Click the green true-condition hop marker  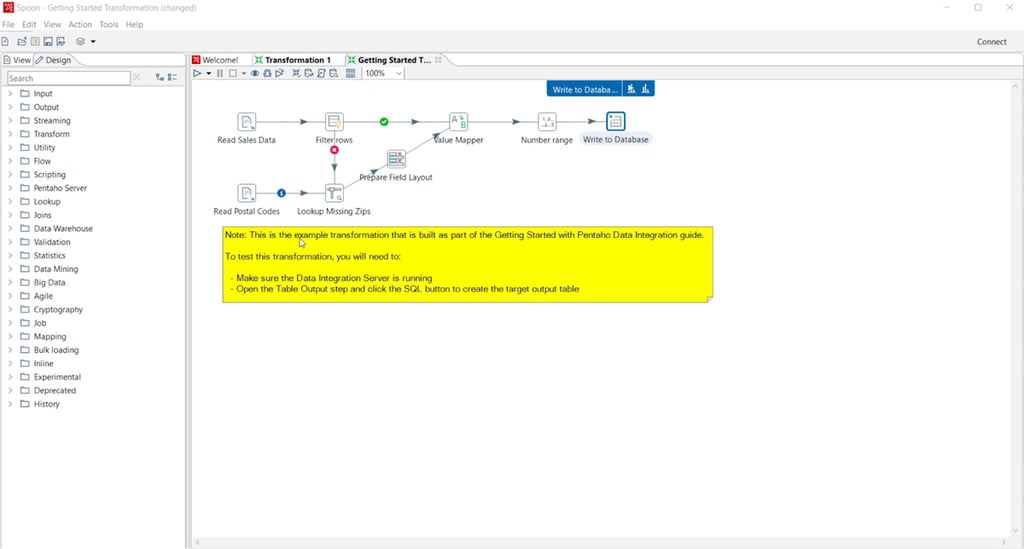pyautogui.click(x=384, y=122)
